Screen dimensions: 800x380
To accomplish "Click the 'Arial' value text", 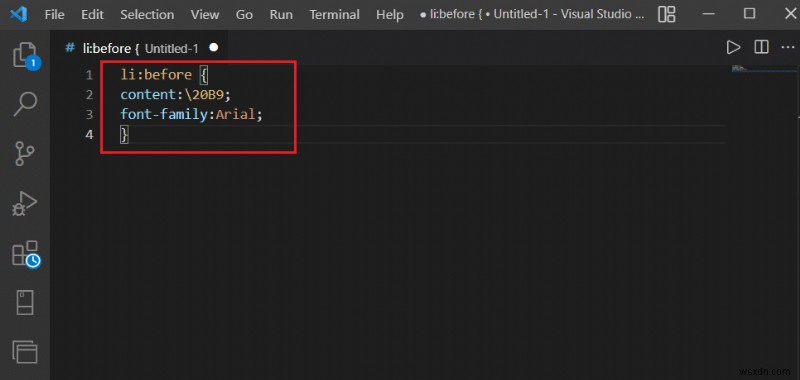I will (235, 114).
